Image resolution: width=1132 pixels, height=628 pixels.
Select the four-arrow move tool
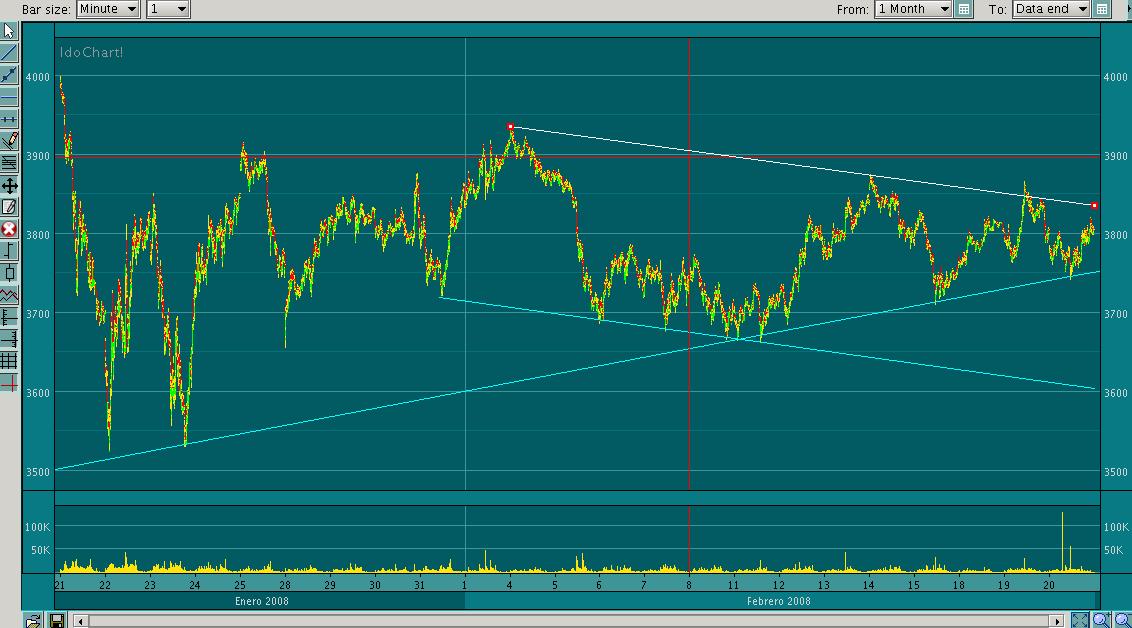click(9, 185)
